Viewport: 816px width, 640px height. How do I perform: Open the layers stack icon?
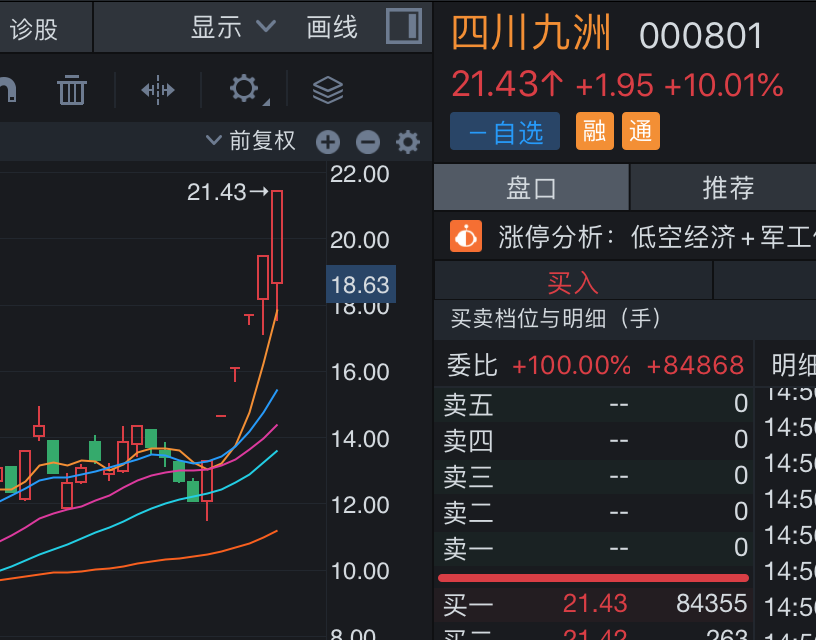point(328,90)
